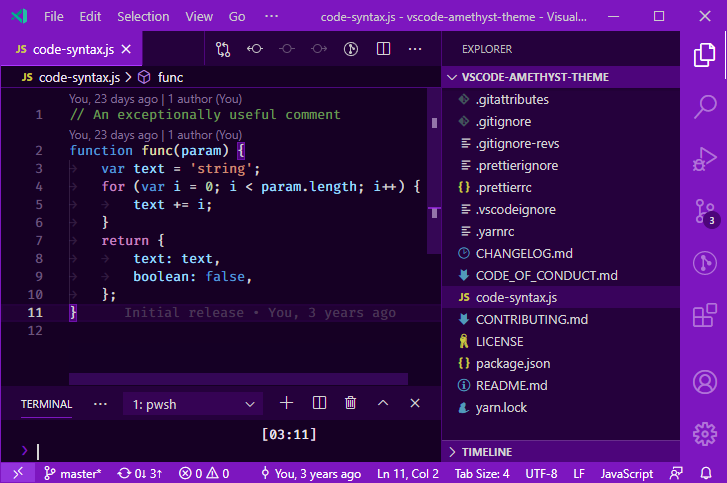Click the circled git graph icon in editor toolbar
The image size is (727, 483).
point(351,49)
